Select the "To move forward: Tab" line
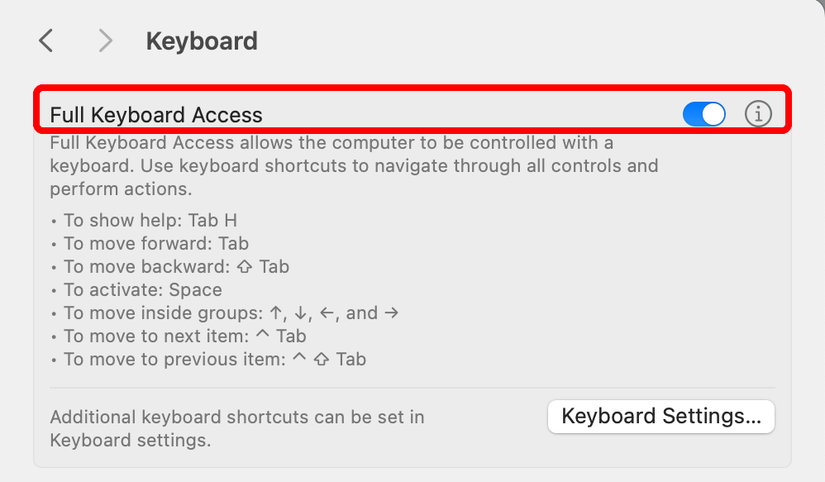This screenshot has height=482, width=825. click(x=156, y=243)
